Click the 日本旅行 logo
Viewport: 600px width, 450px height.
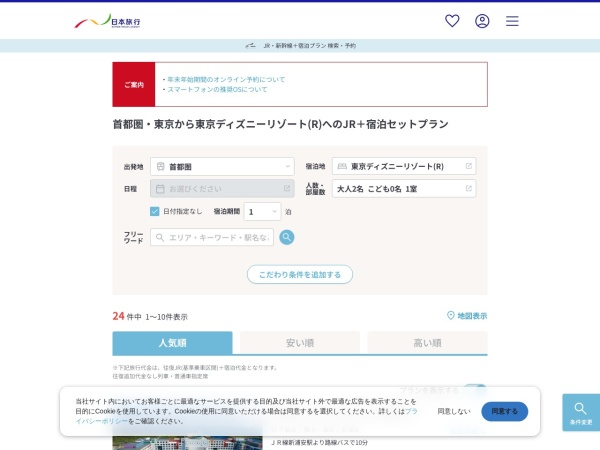click(x=108, y=21)
